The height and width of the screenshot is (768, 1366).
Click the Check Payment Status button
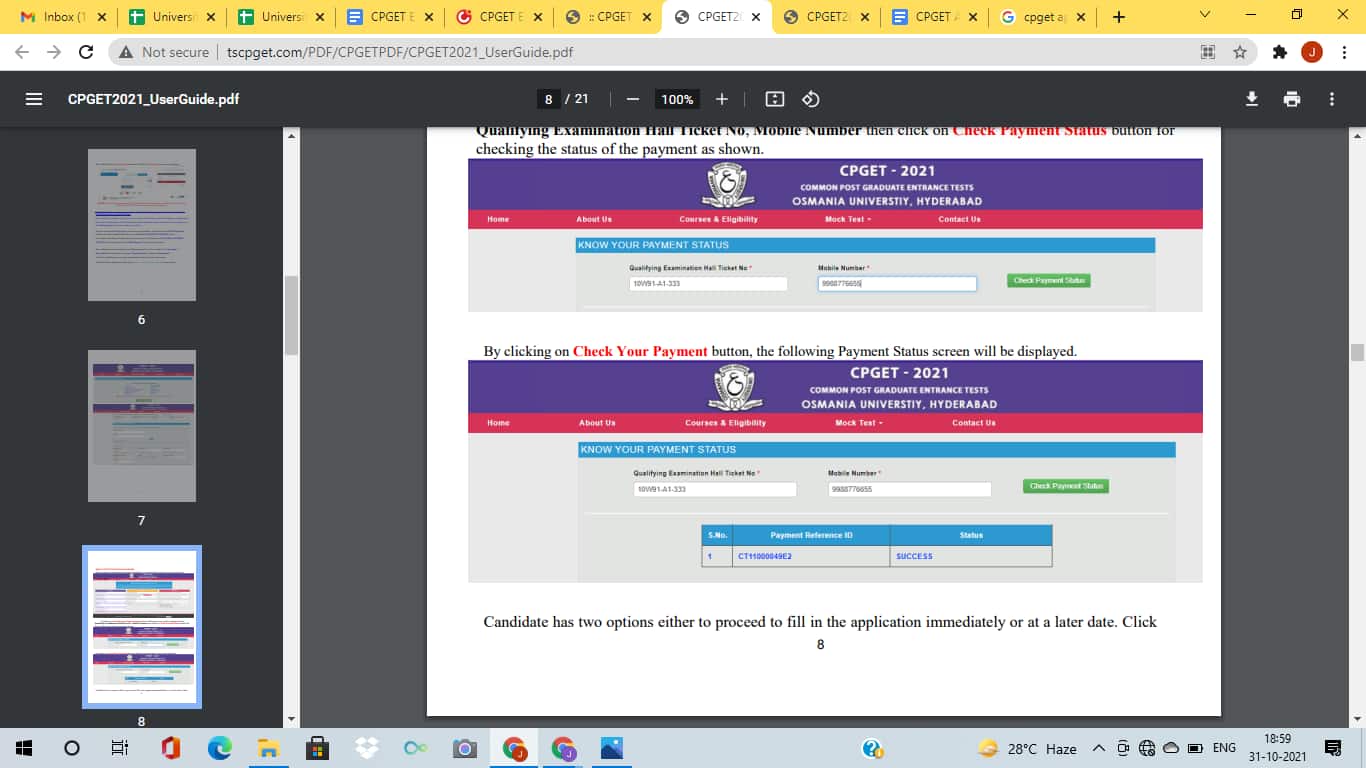coord(1048,281)
